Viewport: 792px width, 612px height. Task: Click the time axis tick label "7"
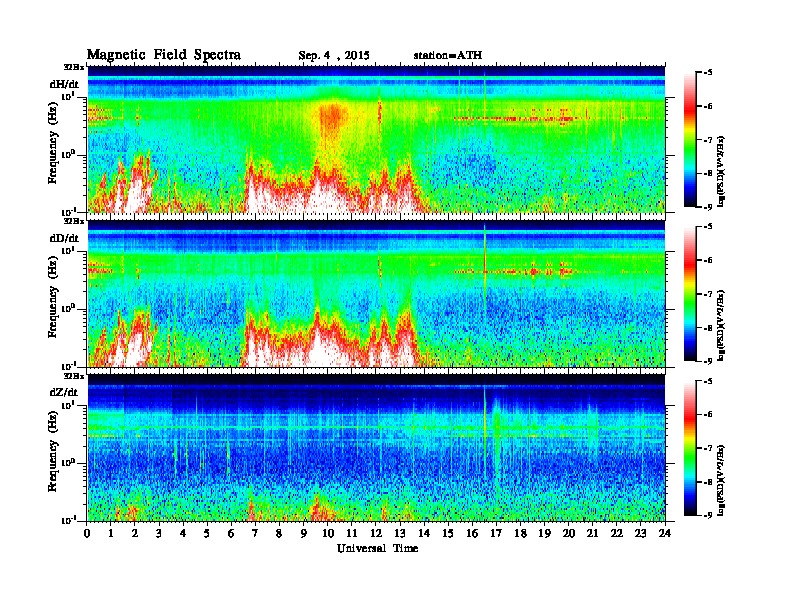click(x=256, y=533)
